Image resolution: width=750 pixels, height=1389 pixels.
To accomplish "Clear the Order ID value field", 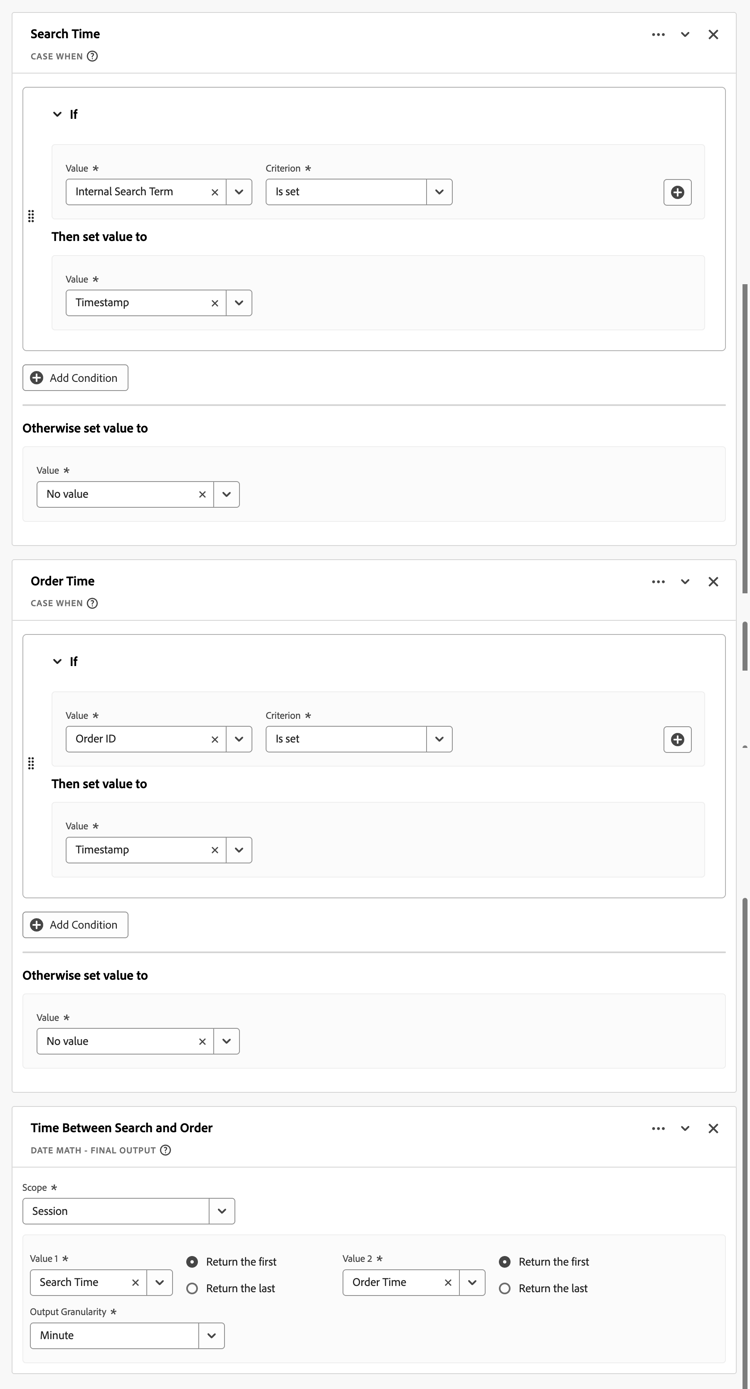I will (x=215, y=739).
